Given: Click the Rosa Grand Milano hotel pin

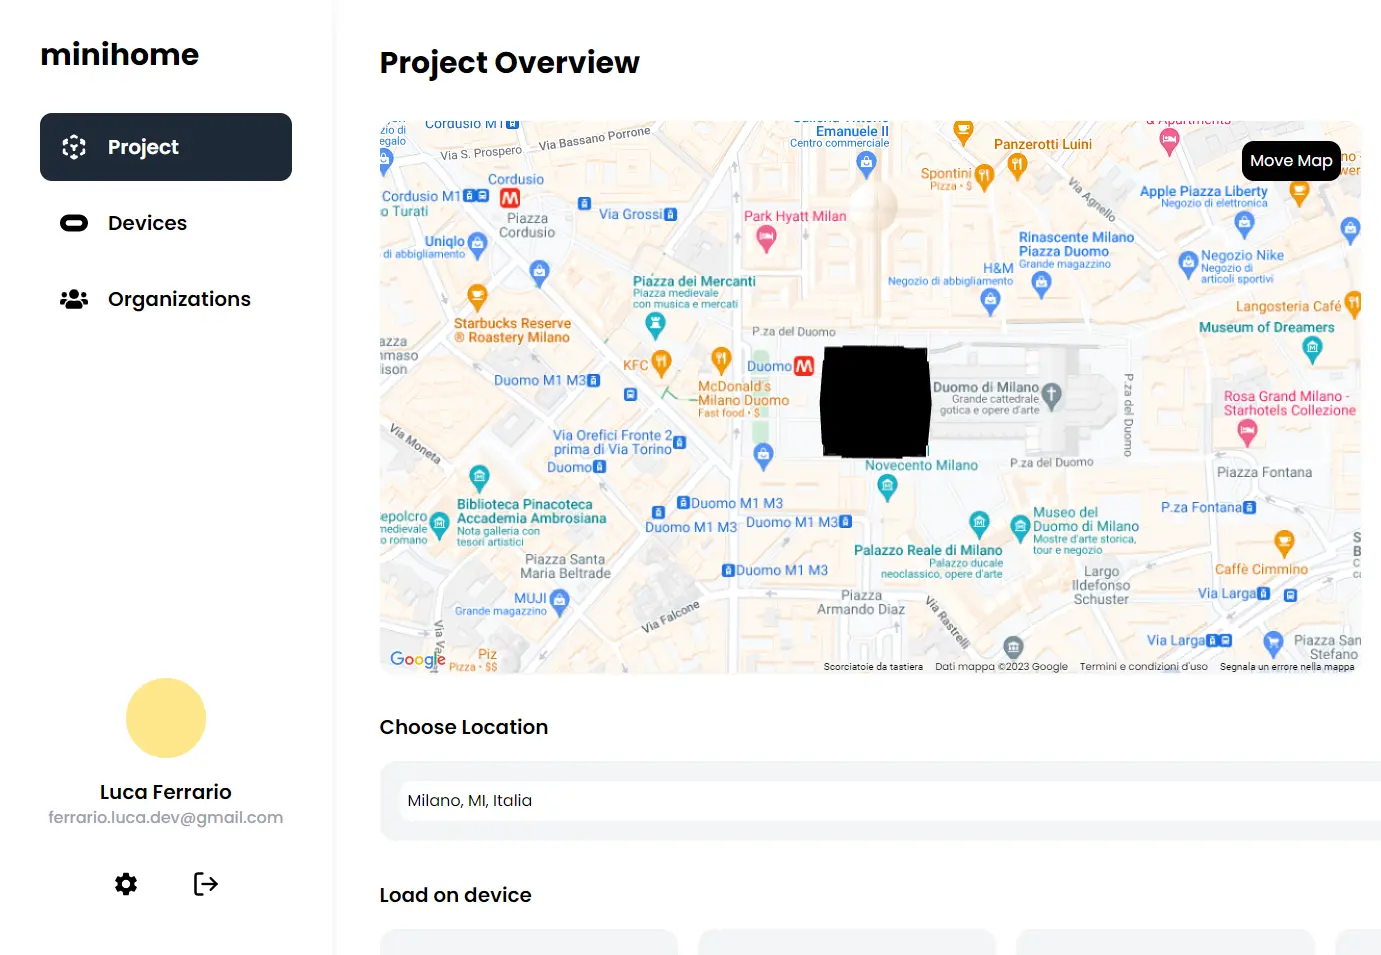Looking at the screenshot, I should point(1247,433).
